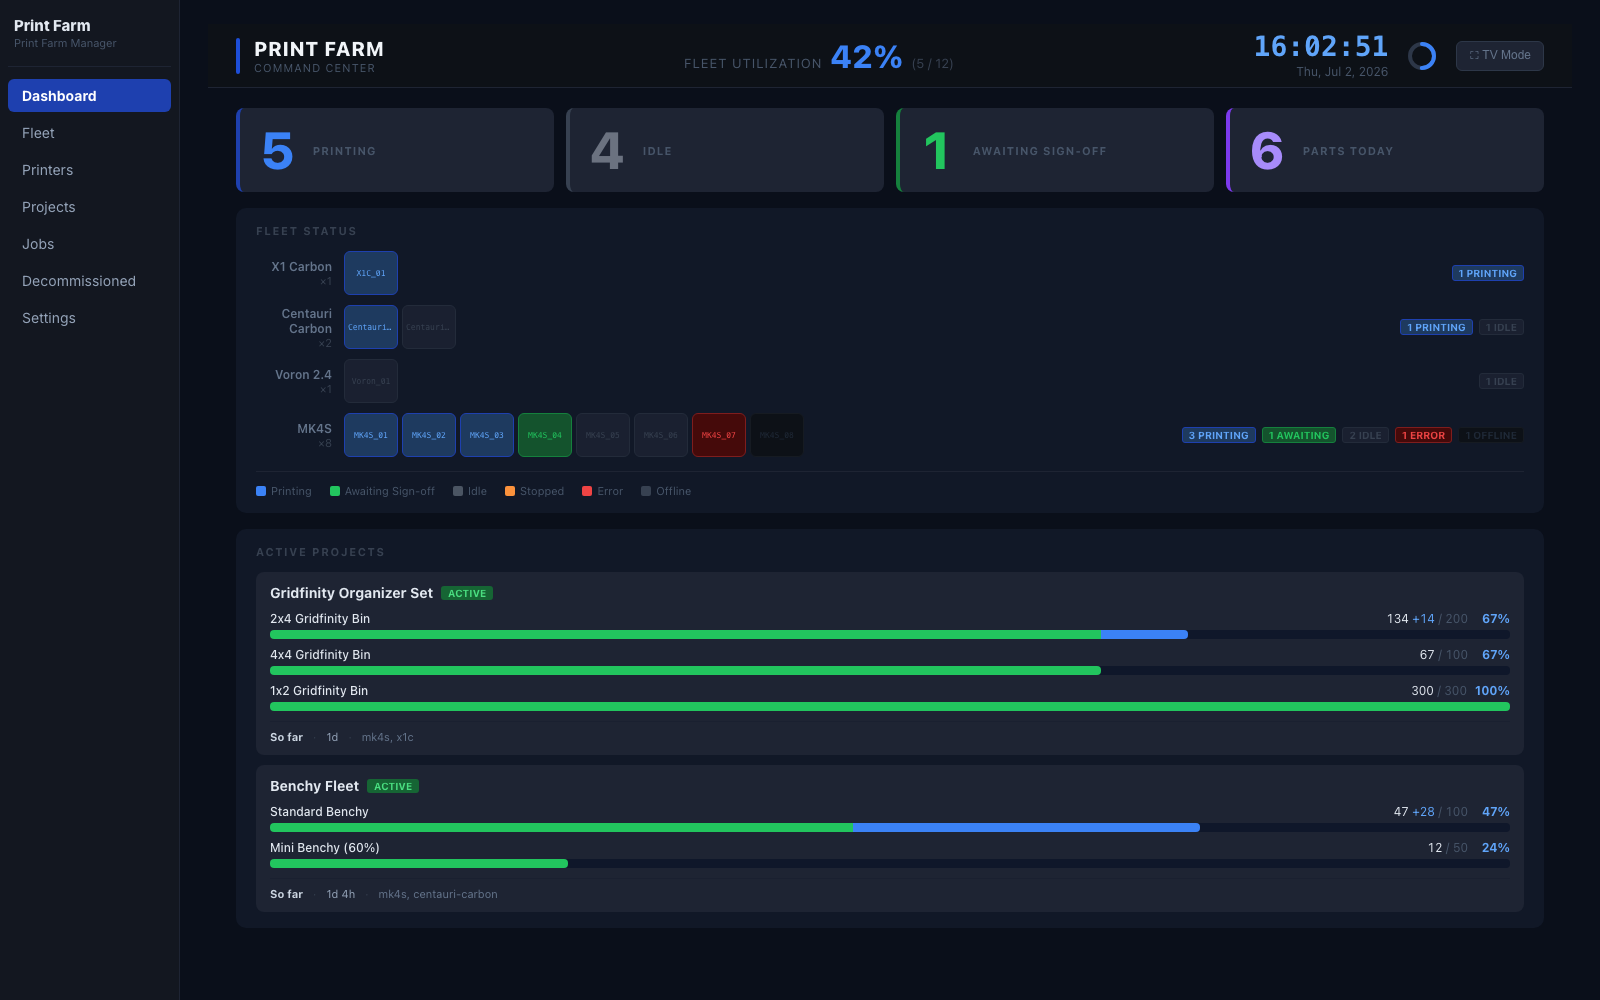Click the Mini Benchy (60%) progress bar

[x=890, y=864]
